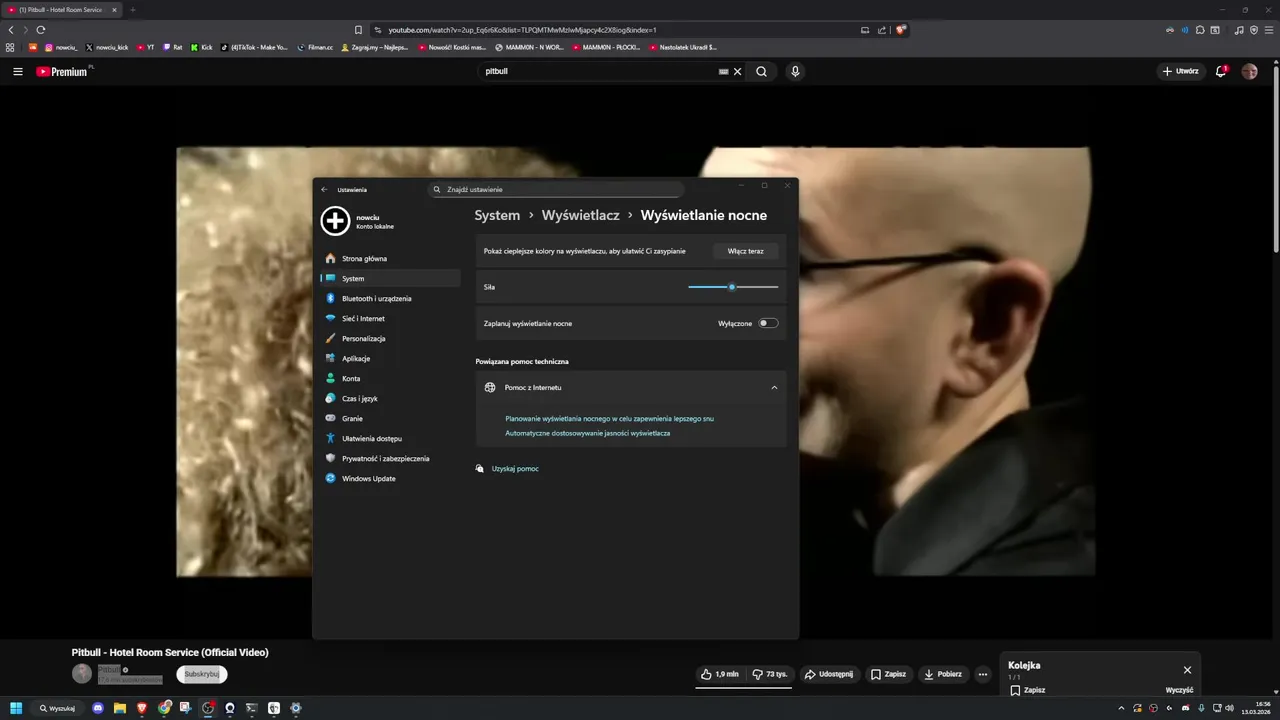Viewport: 1280px width, 720px height.
Task: Open File Explorer from the taskbar
Action: pyautogui.click(x=120, y=708)
